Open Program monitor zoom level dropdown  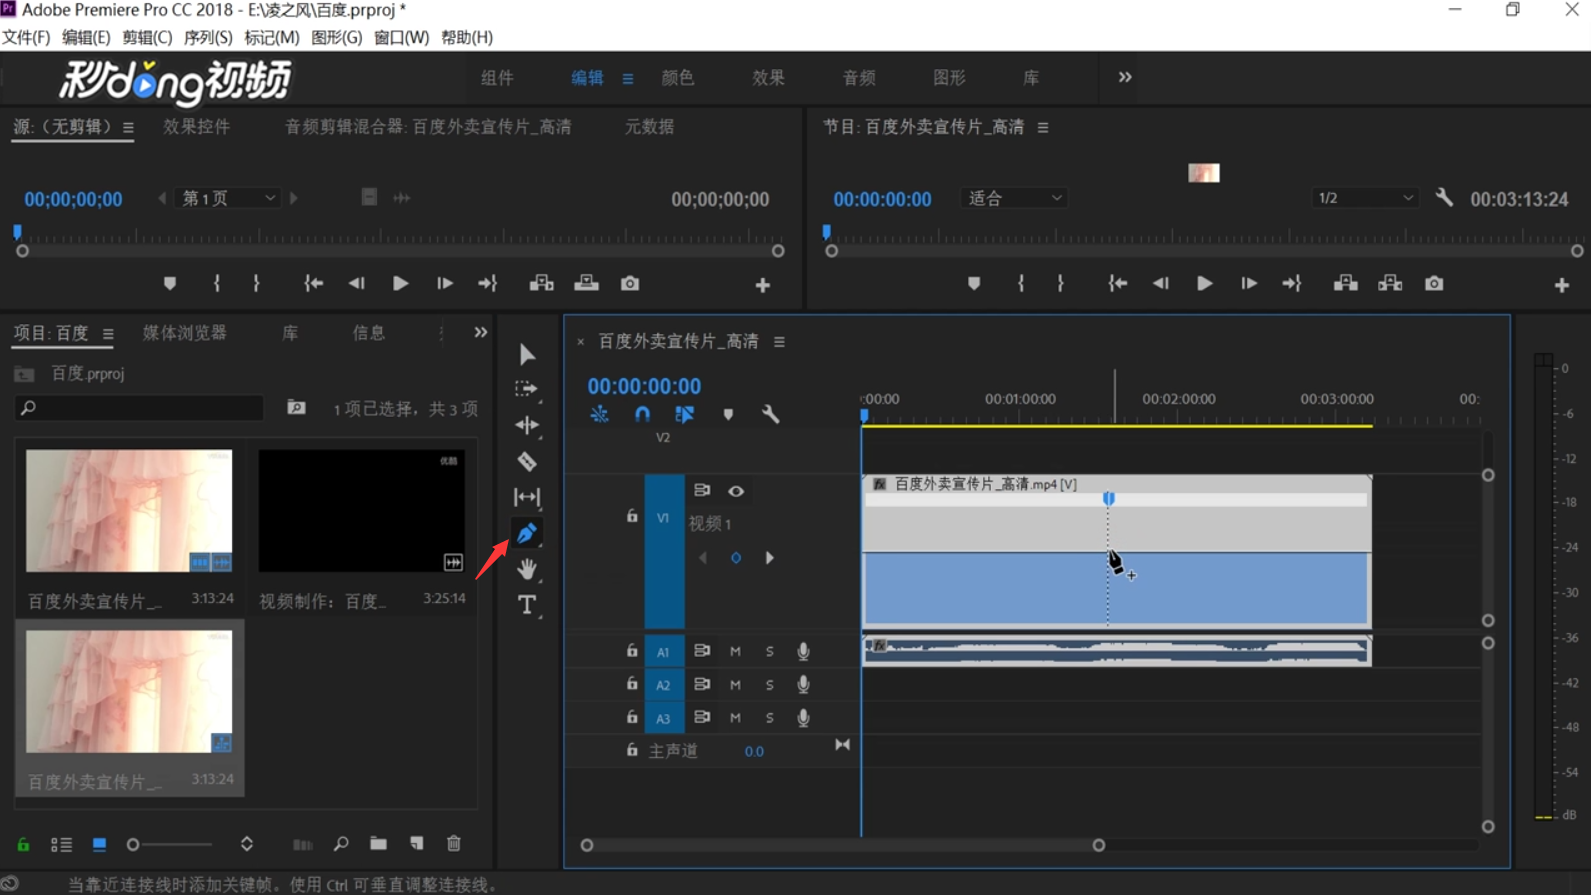click(1014, 198)
